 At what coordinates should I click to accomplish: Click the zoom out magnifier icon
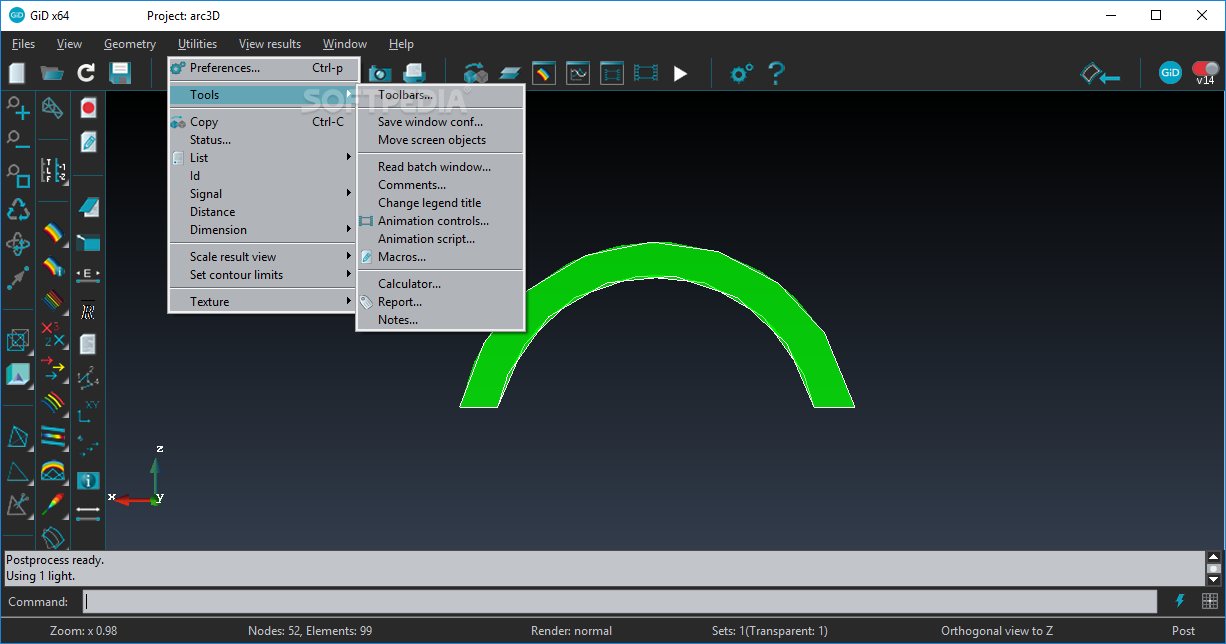tap(18, 141)
